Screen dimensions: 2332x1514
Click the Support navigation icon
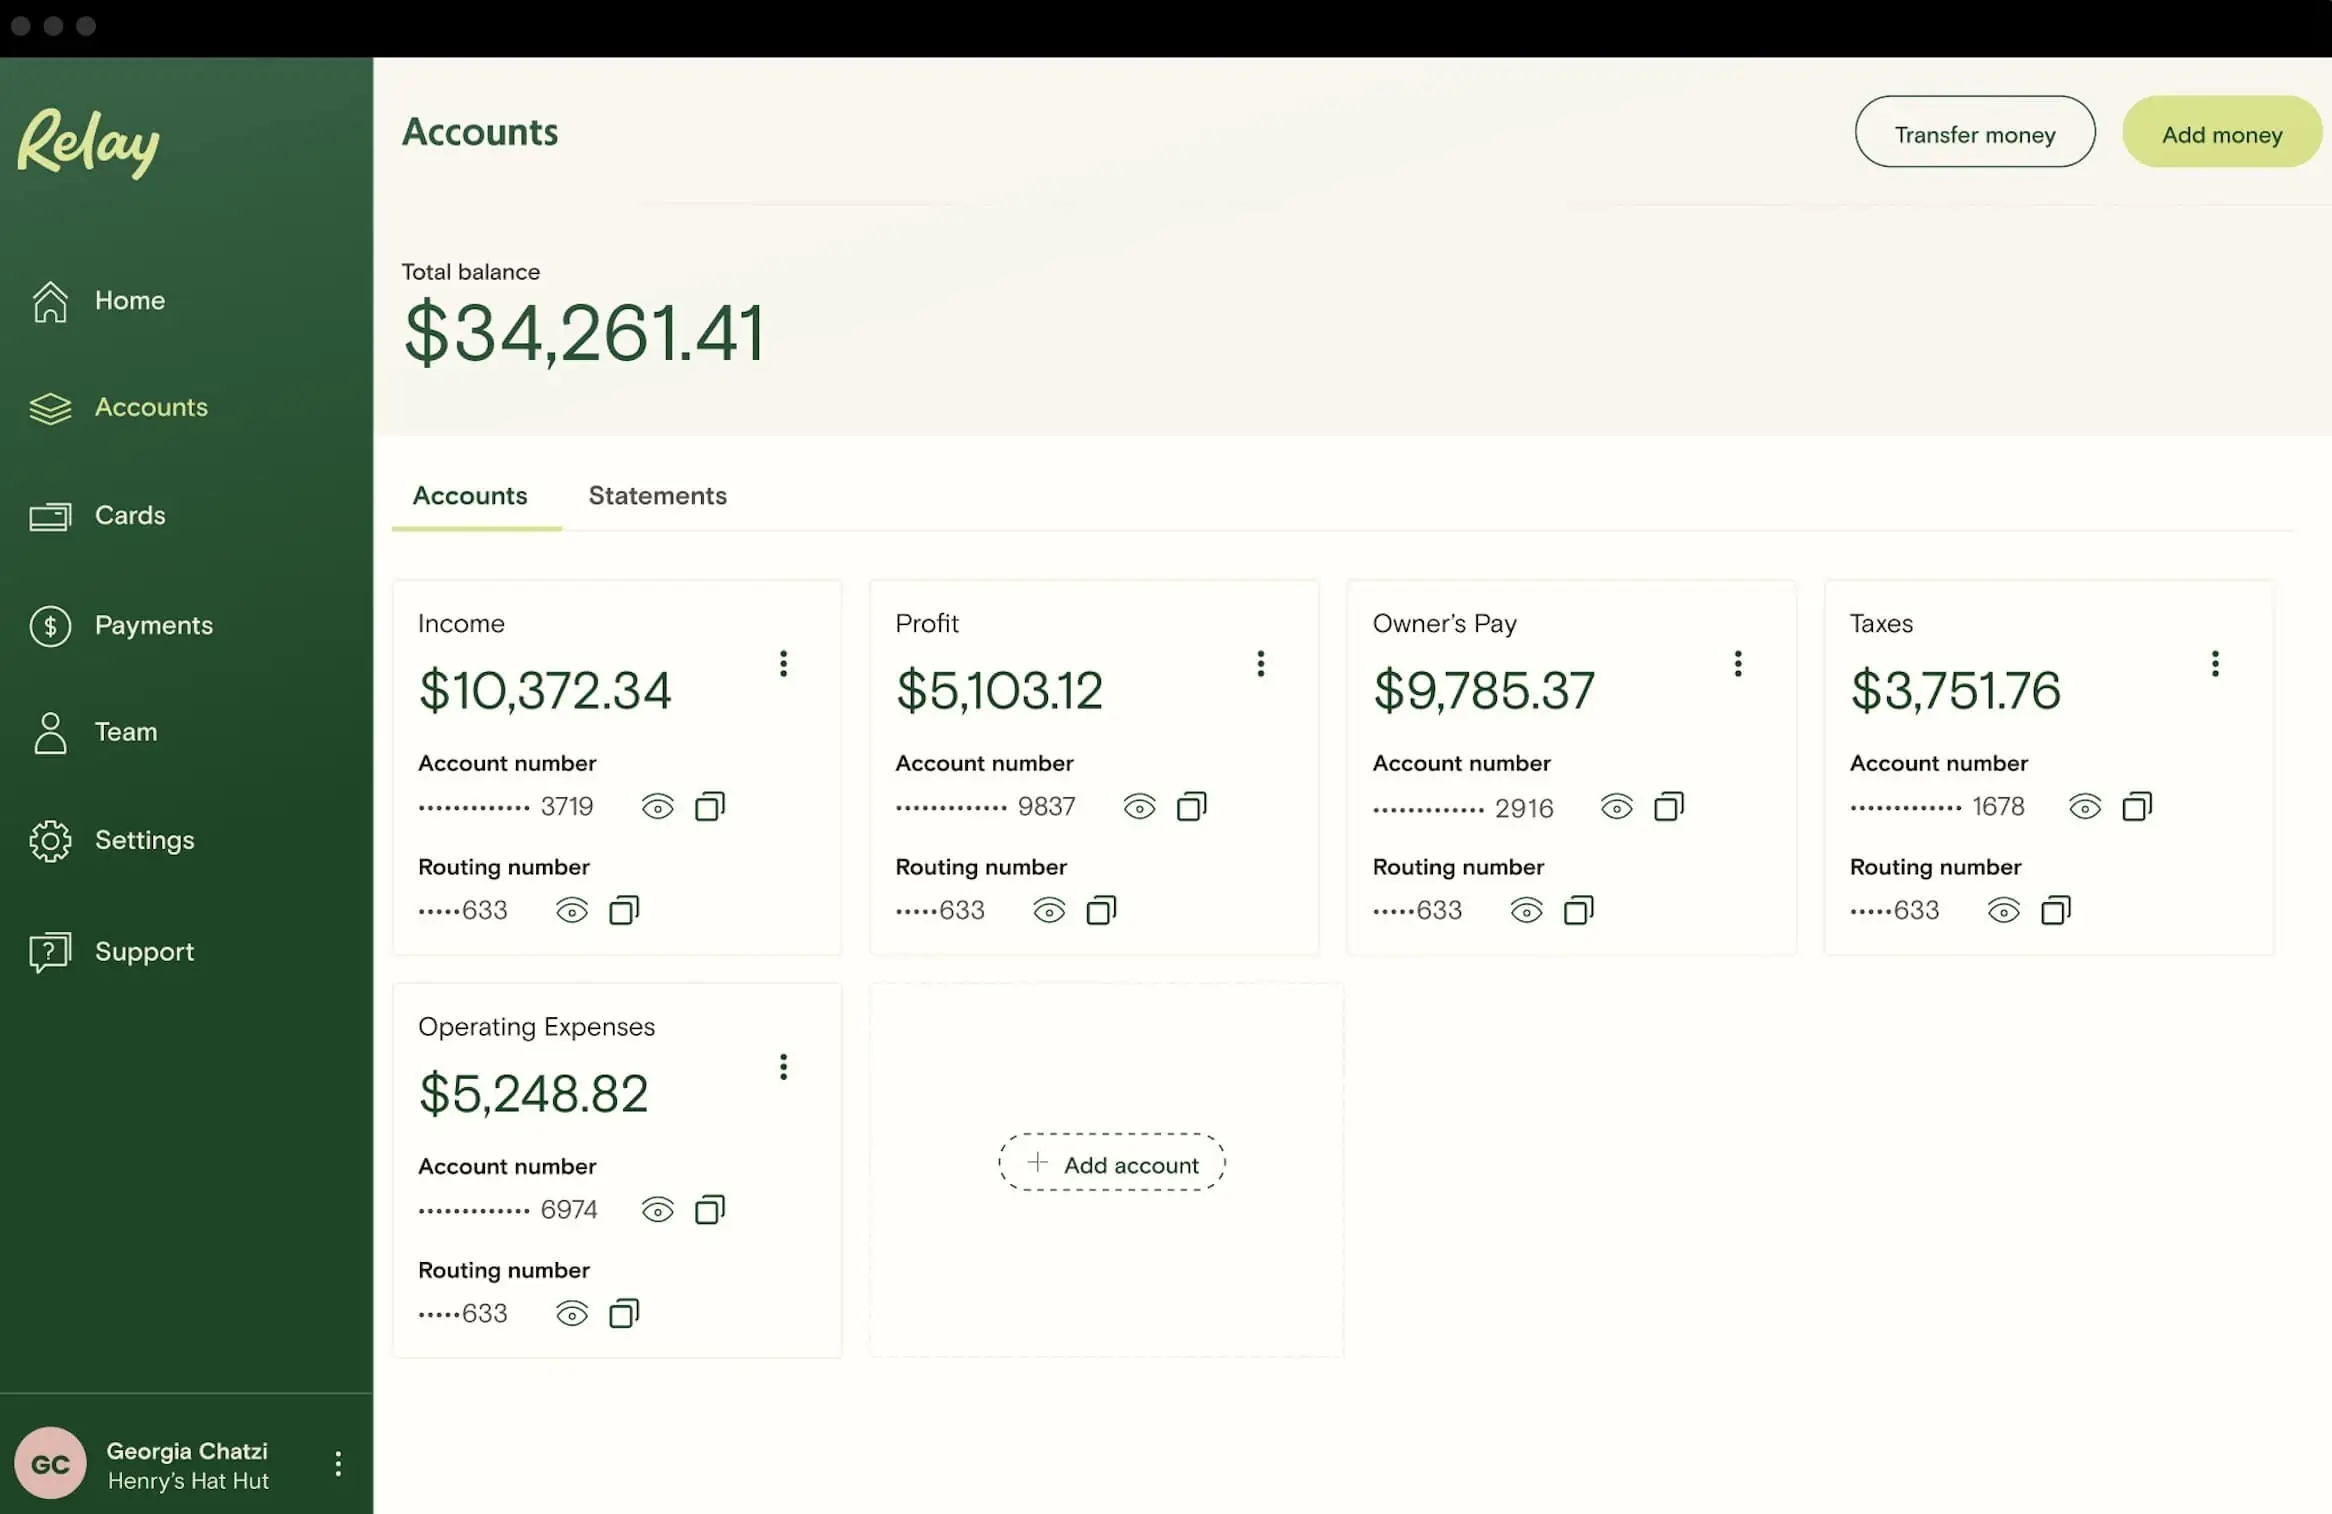[48, 952]
